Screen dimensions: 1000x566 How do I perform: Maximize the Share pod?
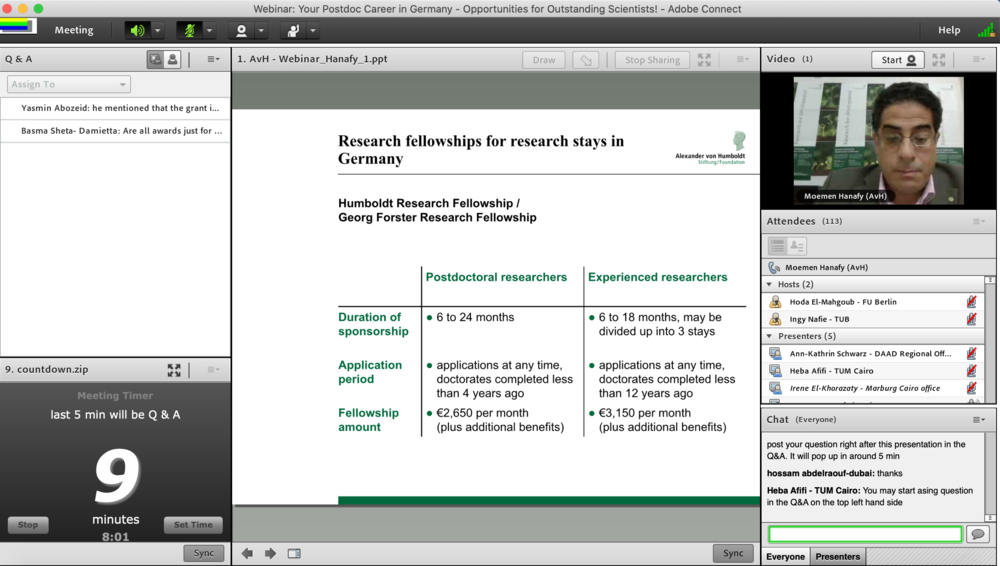[704, 60]
